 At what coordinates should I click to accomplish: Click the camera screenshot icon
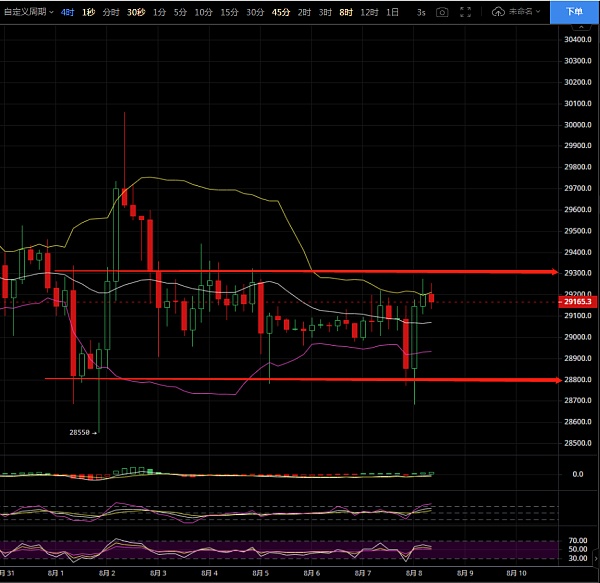pos(442,12)
